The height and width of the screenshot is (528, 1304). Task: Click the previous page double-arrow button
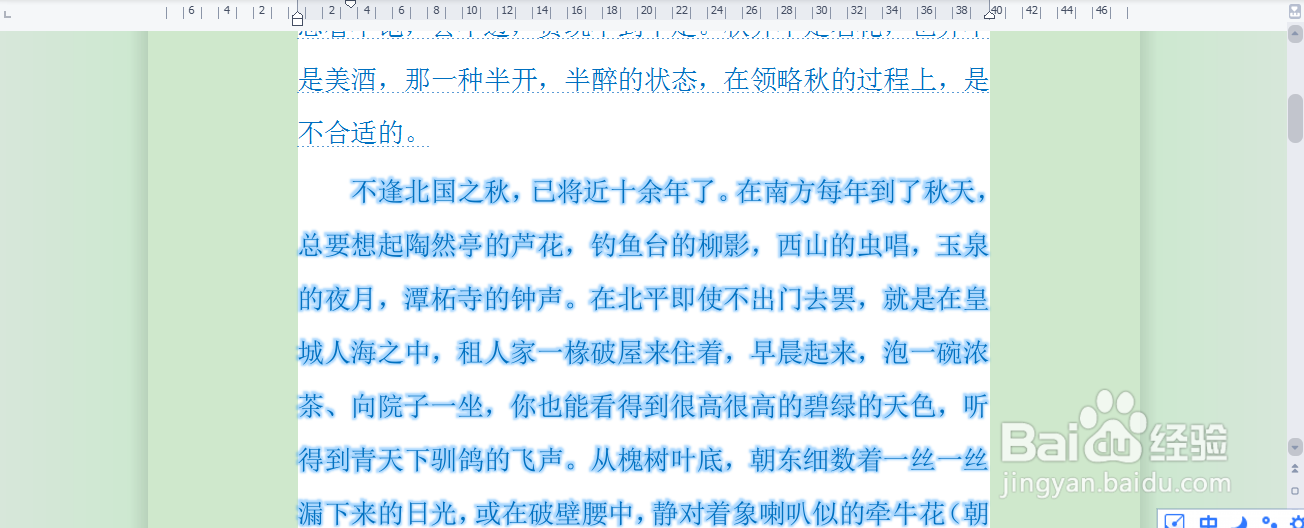click(1295, 468)
